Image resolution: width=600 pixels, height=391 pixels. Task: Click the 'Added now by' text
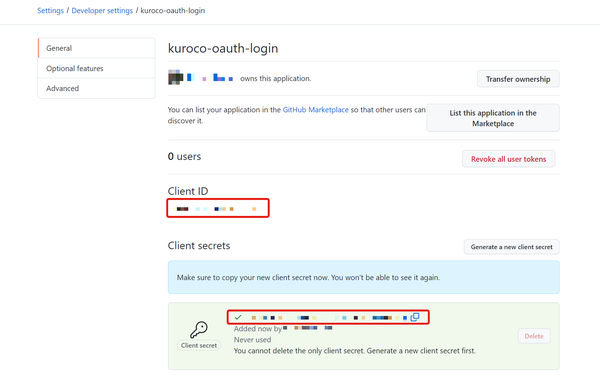point(258,329)
